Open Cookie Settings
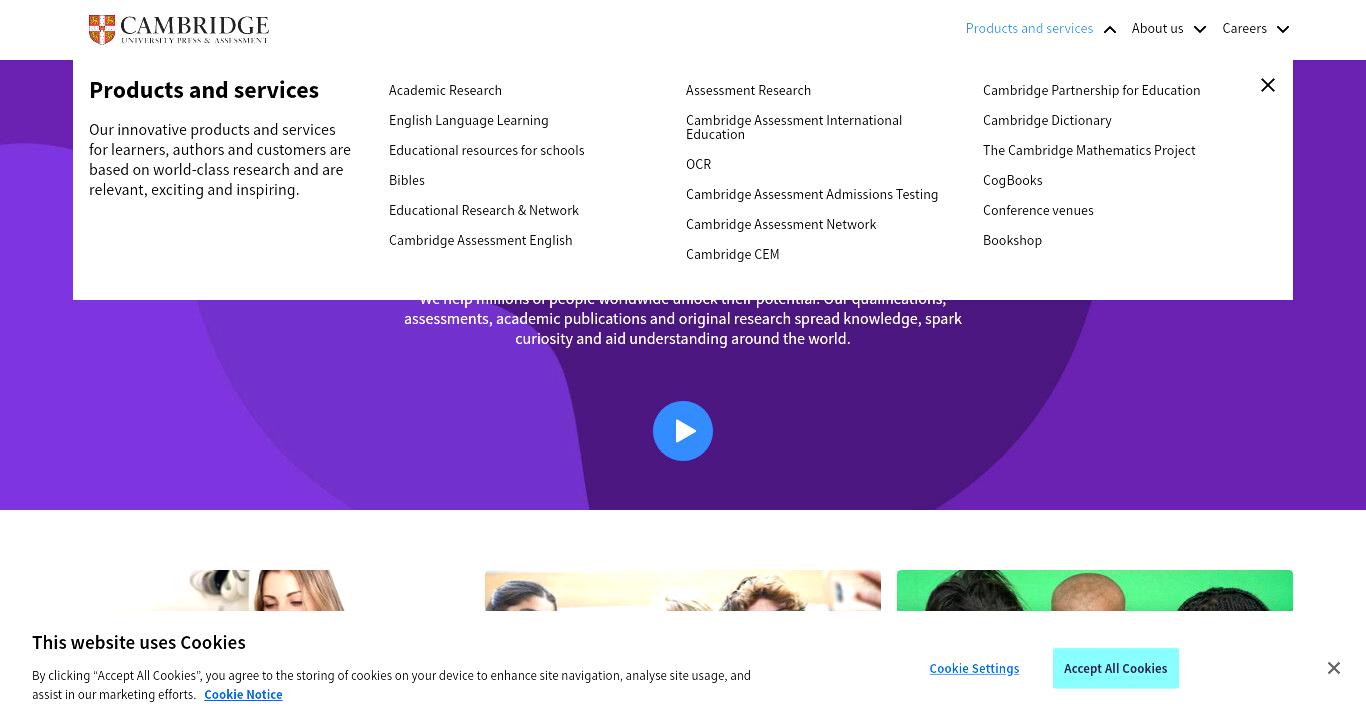1366x728 pixels. 974,668
